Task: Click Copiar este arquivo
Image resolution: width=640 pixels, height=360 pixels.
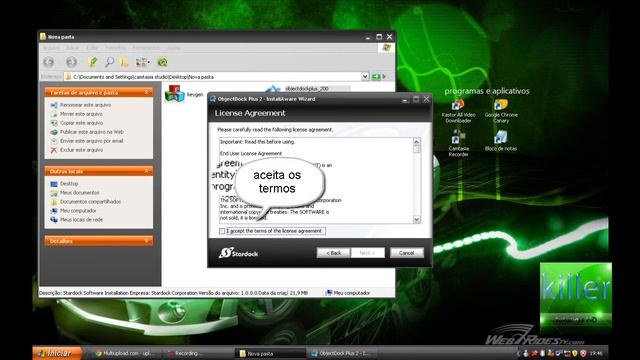Action: point(81,123)
